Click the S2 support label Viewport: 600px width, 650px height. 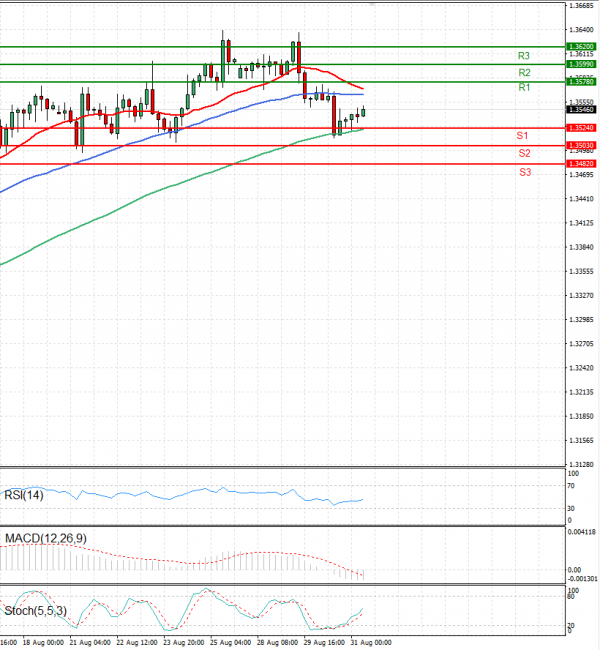click(524, 153)
